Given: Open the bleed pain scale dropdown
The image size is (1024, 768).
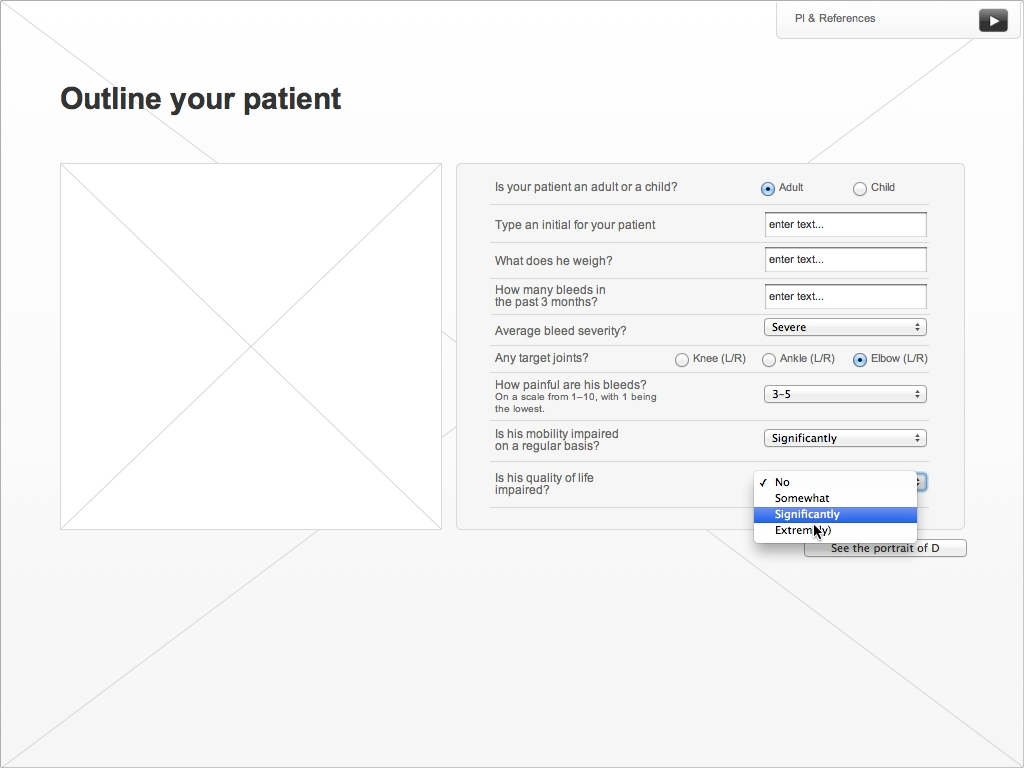Looking at the screenshot, I should pyautogui.click(x=845, y=394).
